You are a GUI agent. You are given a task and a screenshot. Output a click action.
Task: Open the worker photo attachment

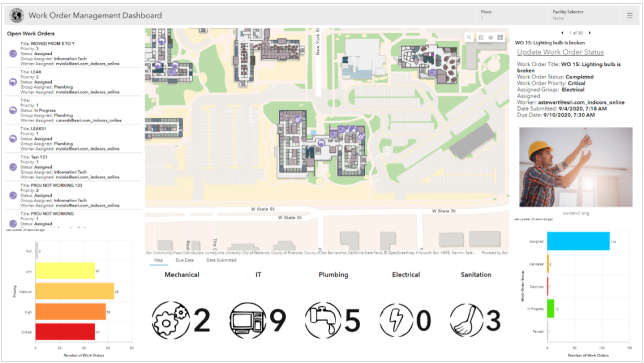(x=576, y=167)
